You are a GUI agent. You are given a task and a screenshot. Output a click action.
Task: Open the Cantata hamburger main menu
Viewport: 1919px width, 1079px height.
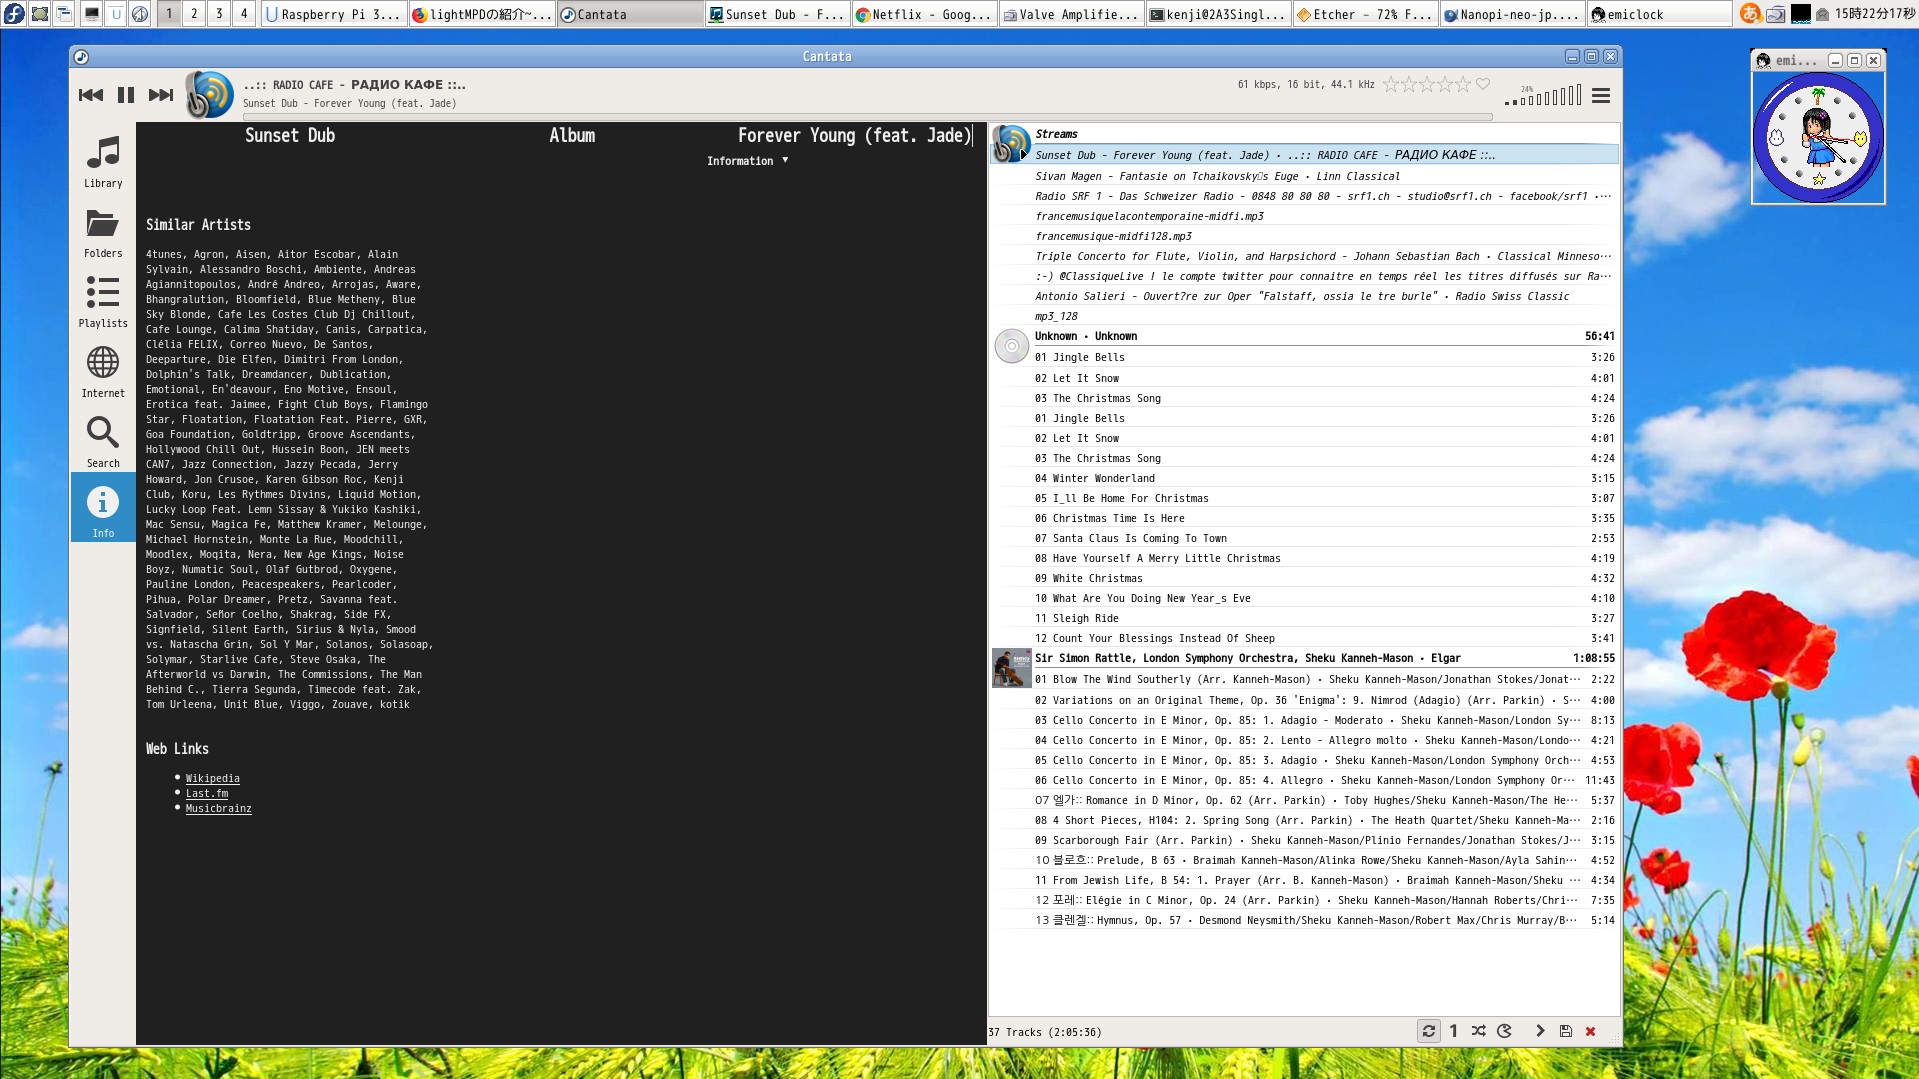1600,96
